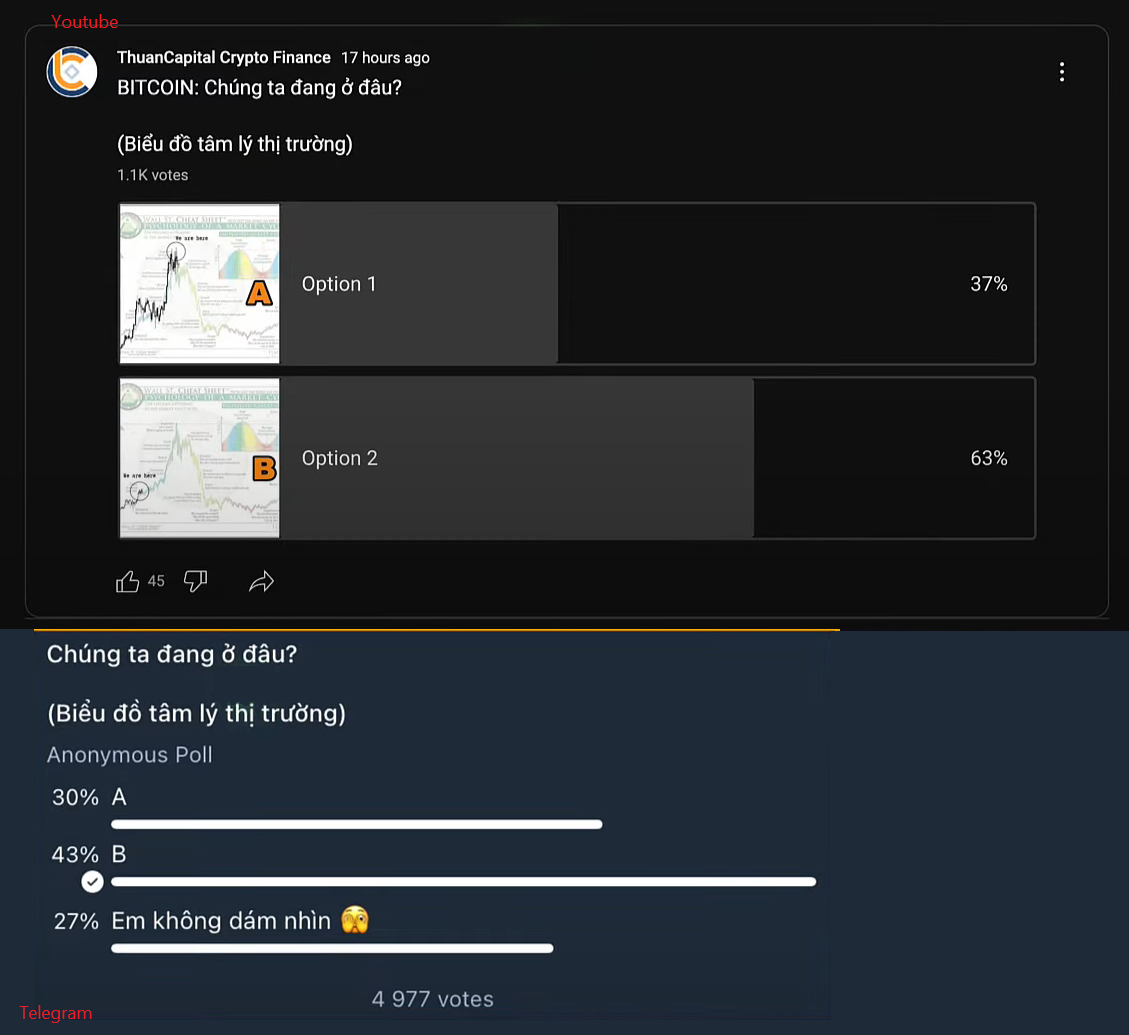Choose "Em không dám nhìn" poll answer
This screenshot has width=1129, height=1035.
coord(221,921)
